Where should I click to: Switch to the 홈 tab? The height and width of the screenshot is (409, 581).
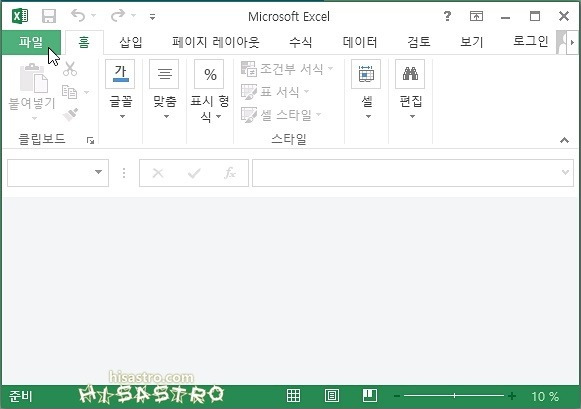click(x=84, y=42)
